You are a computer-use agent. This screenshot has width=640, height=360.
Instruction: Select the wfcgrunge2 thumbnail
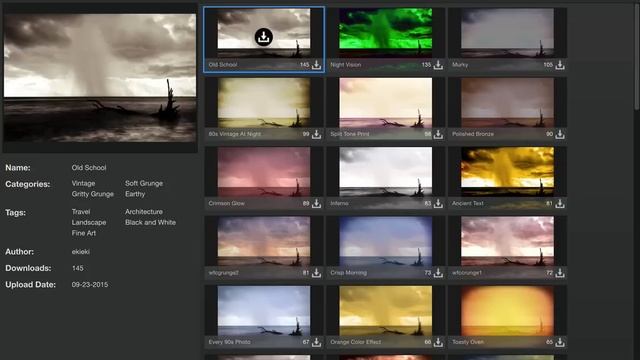click(x=264, y=241)
